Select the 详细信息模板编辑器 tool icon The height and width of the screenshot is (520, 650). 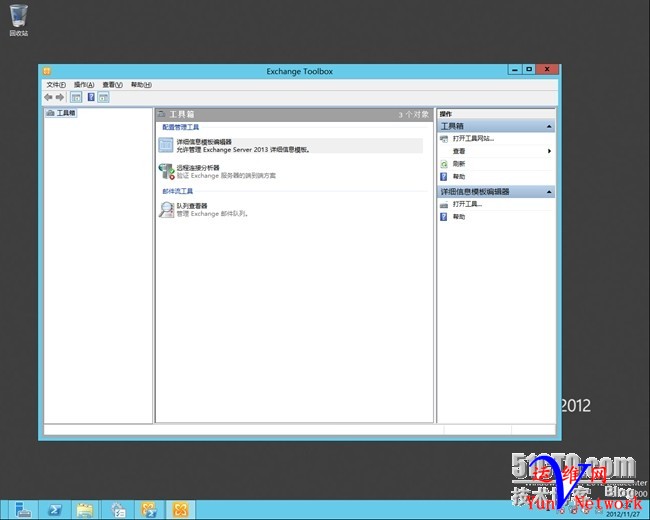pyautogui.click(x=166, y=145)
